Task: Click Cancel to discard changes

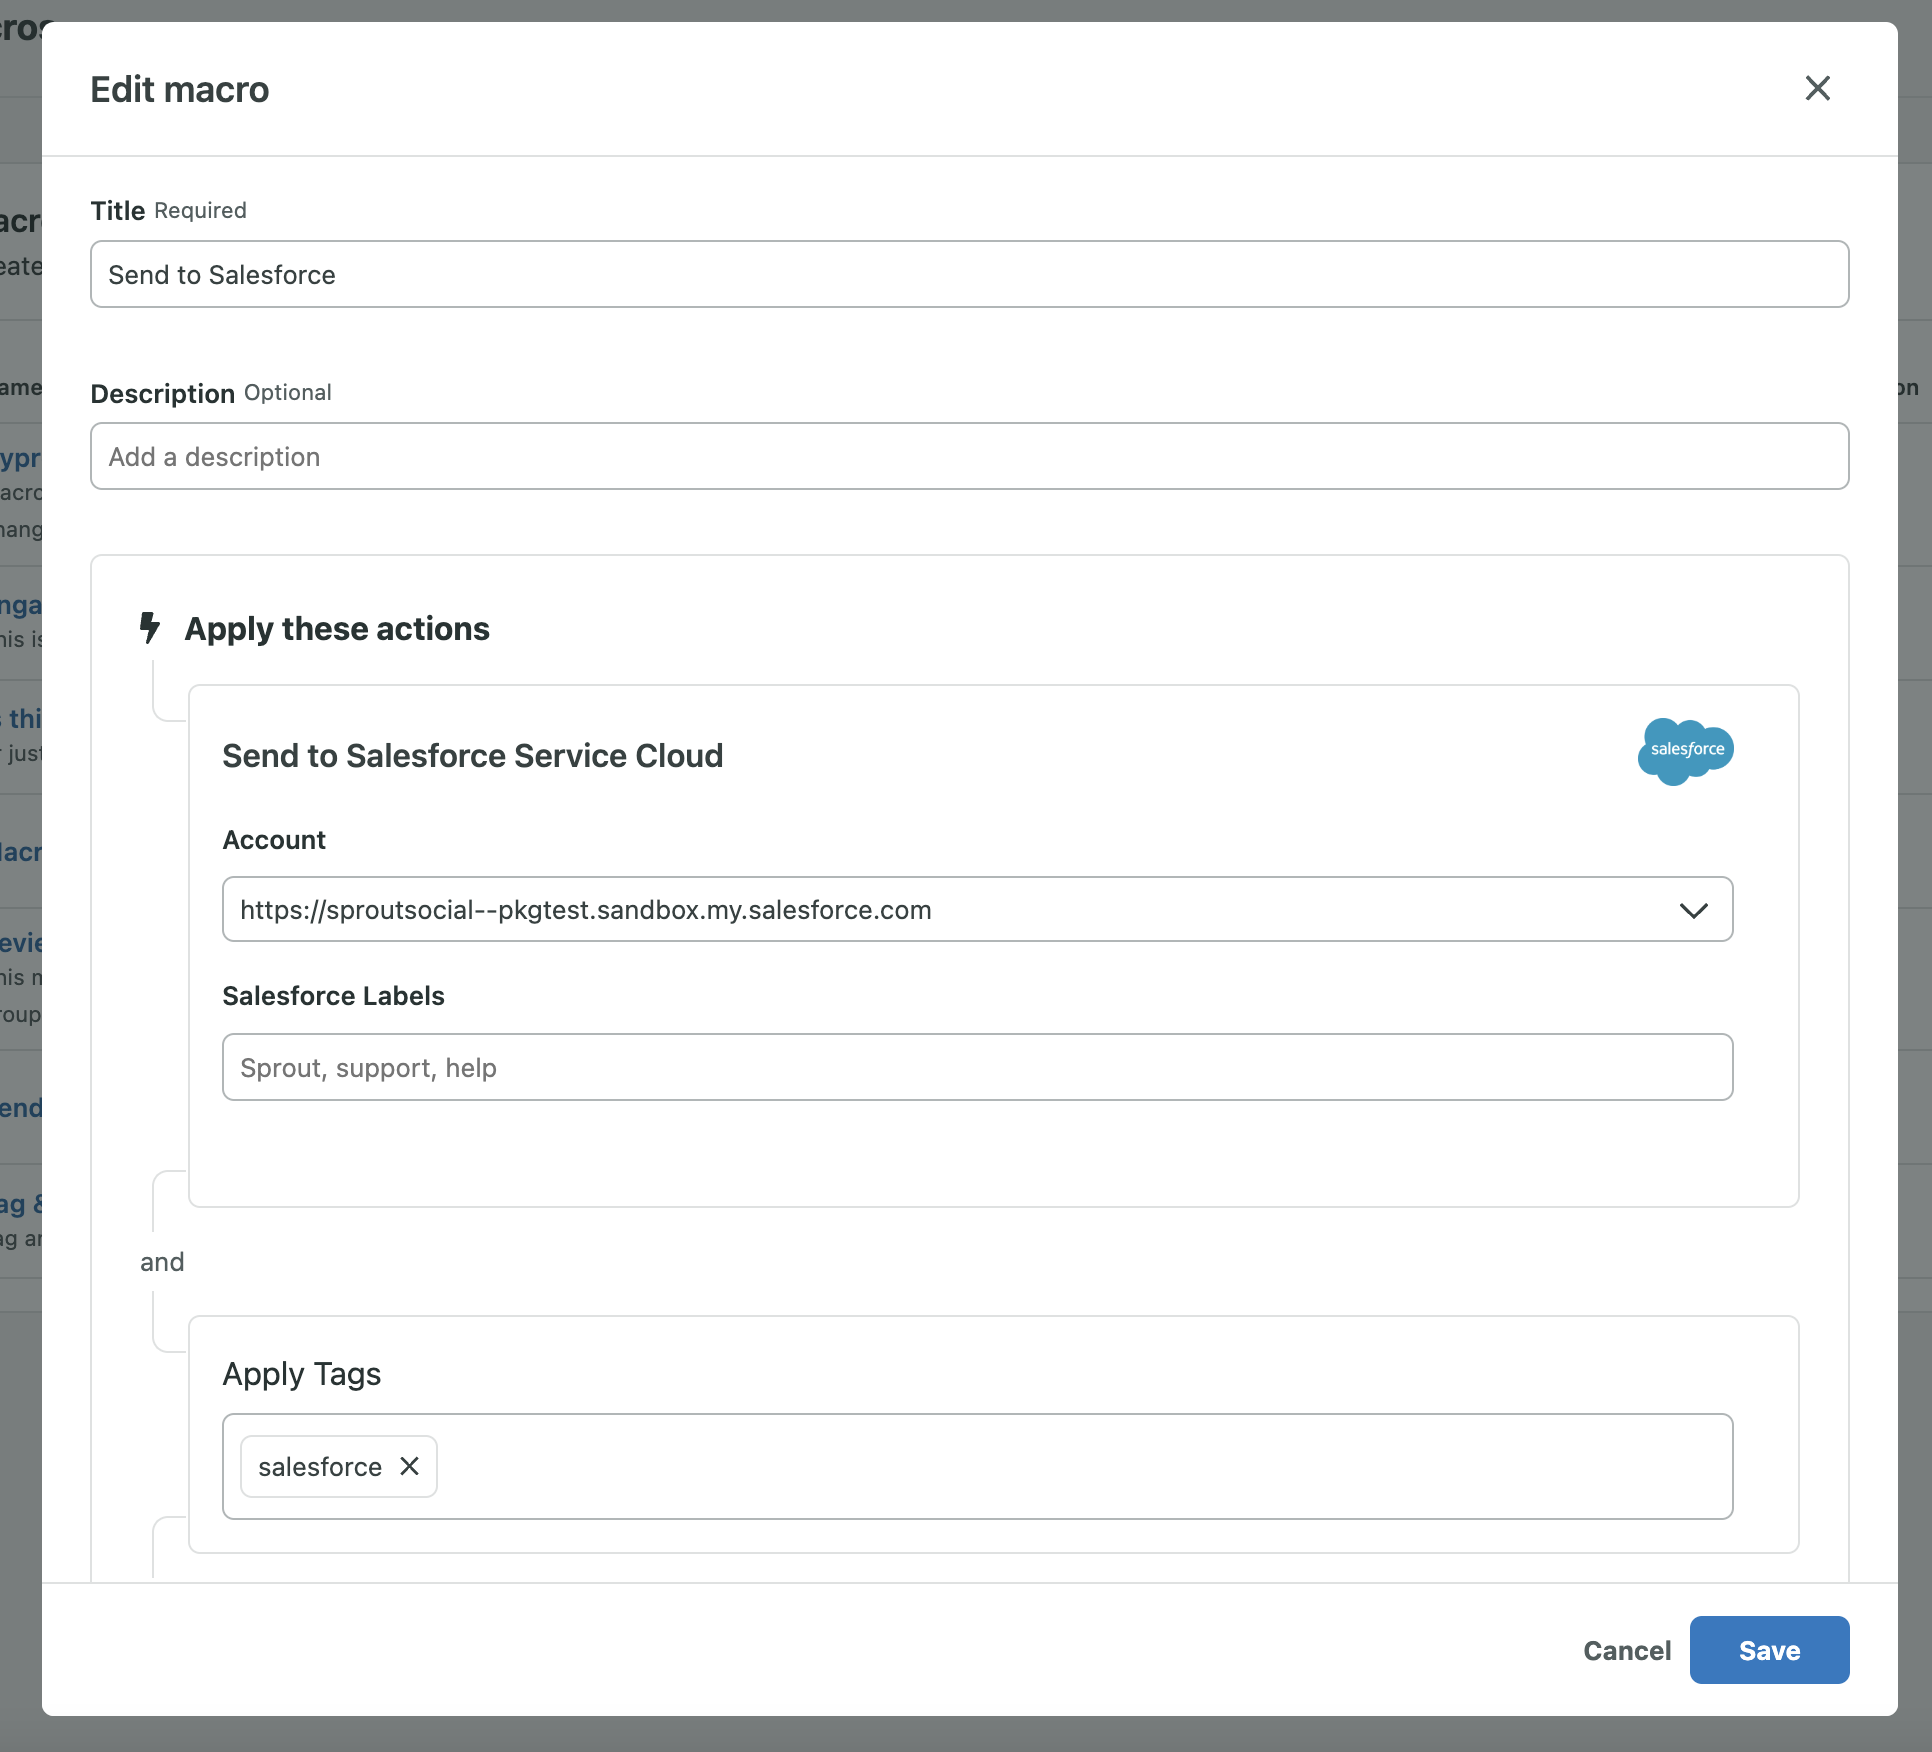Action: (1626, 1650)
